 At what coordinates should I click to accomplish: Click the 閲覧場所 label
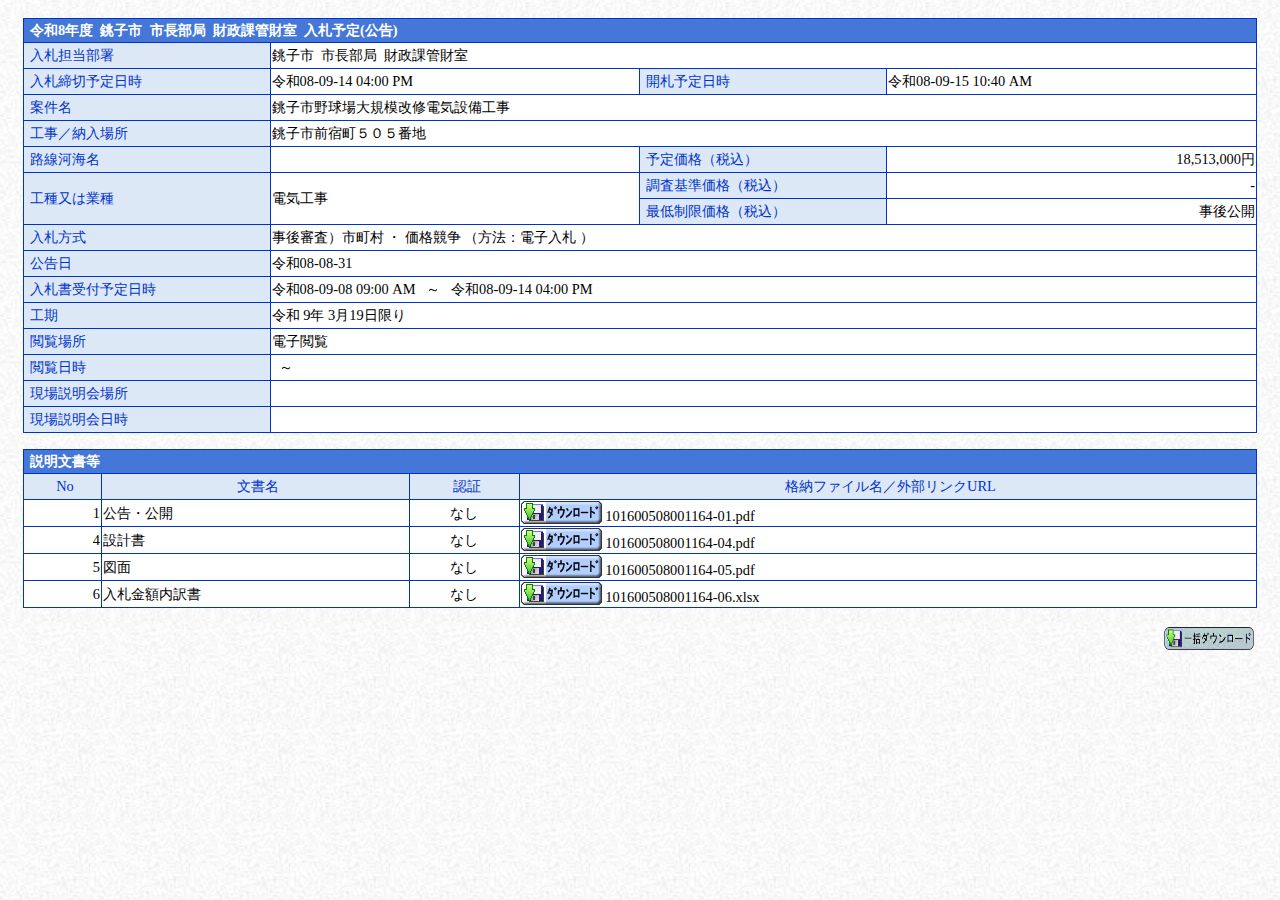(x=58, y=342)
